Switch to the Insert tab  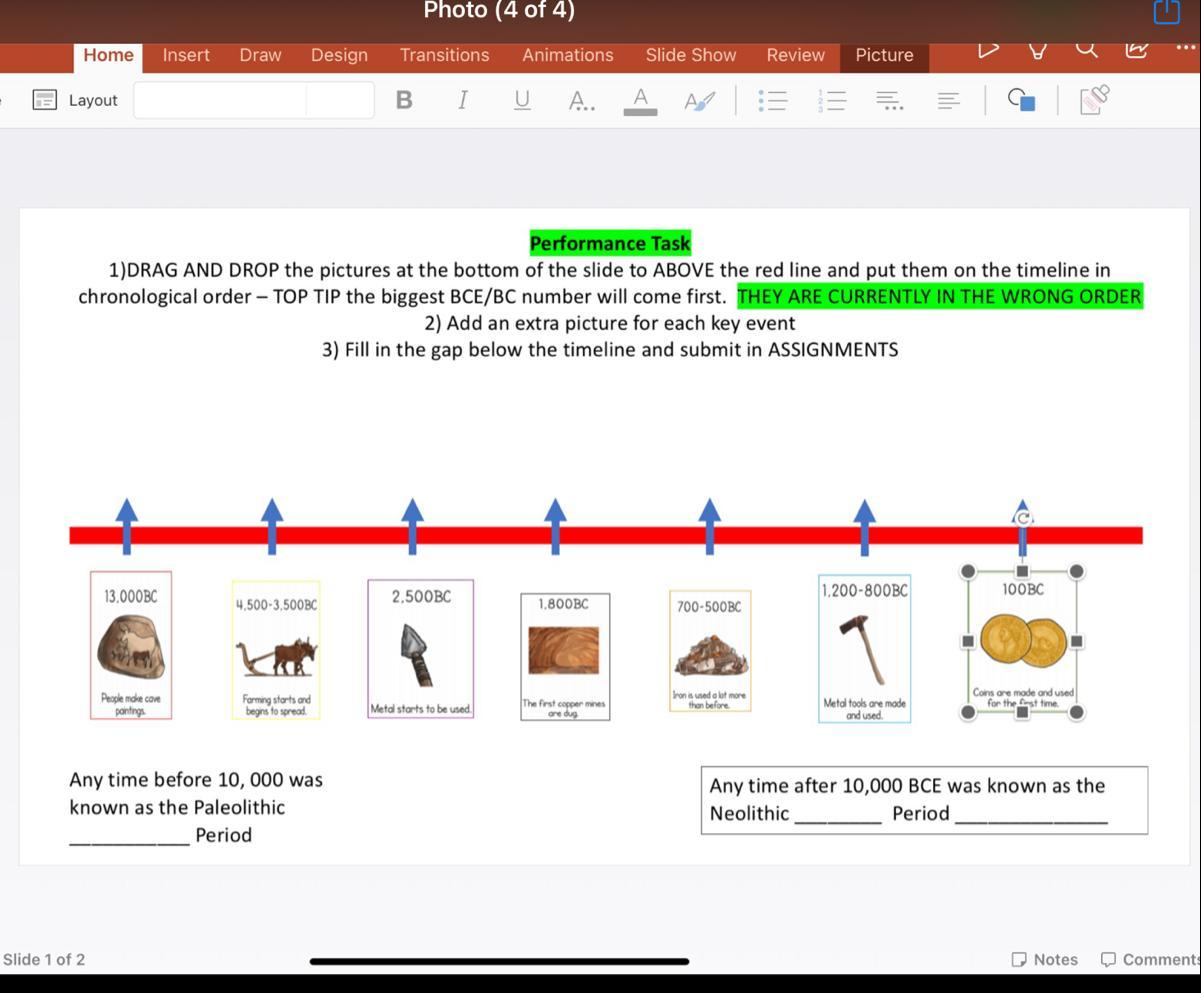click(x=186, y=55)
